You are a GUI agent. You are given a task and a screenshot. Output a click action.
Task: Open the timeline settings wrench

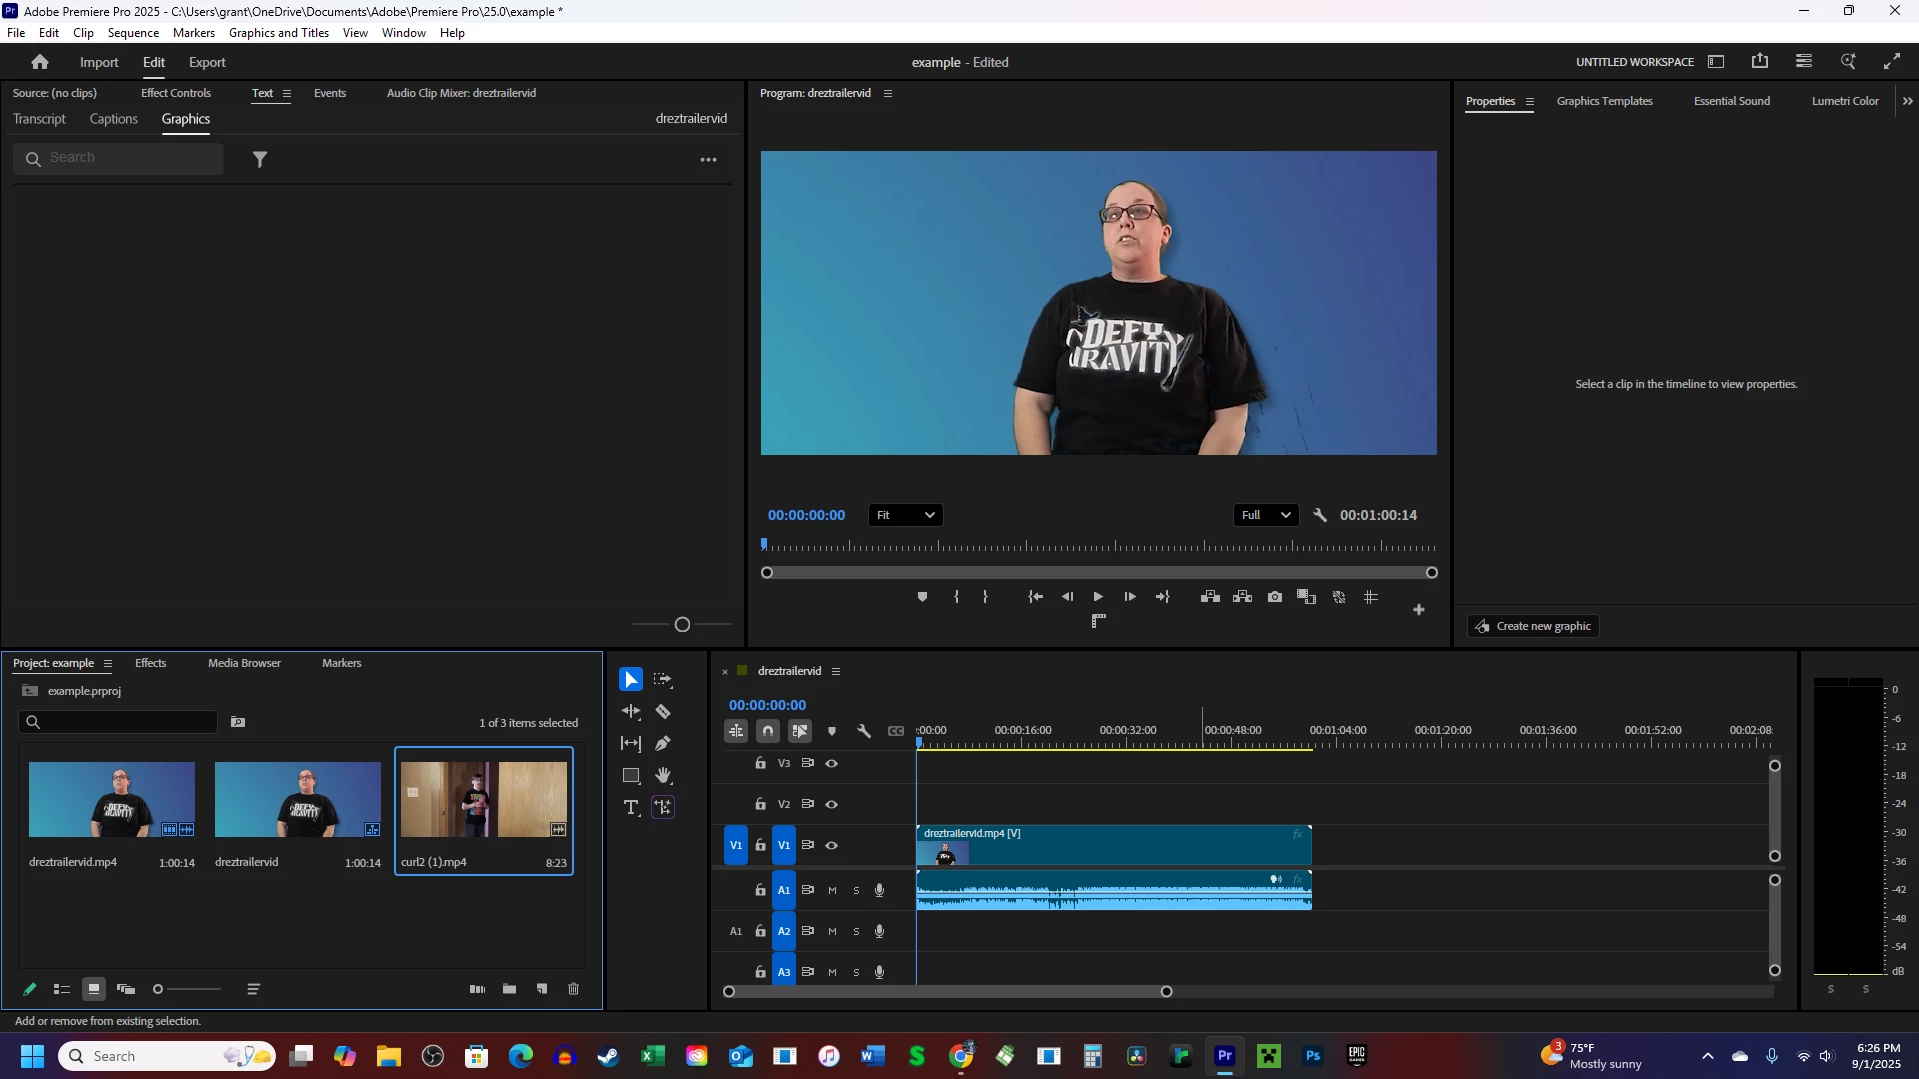pos(864,731)
